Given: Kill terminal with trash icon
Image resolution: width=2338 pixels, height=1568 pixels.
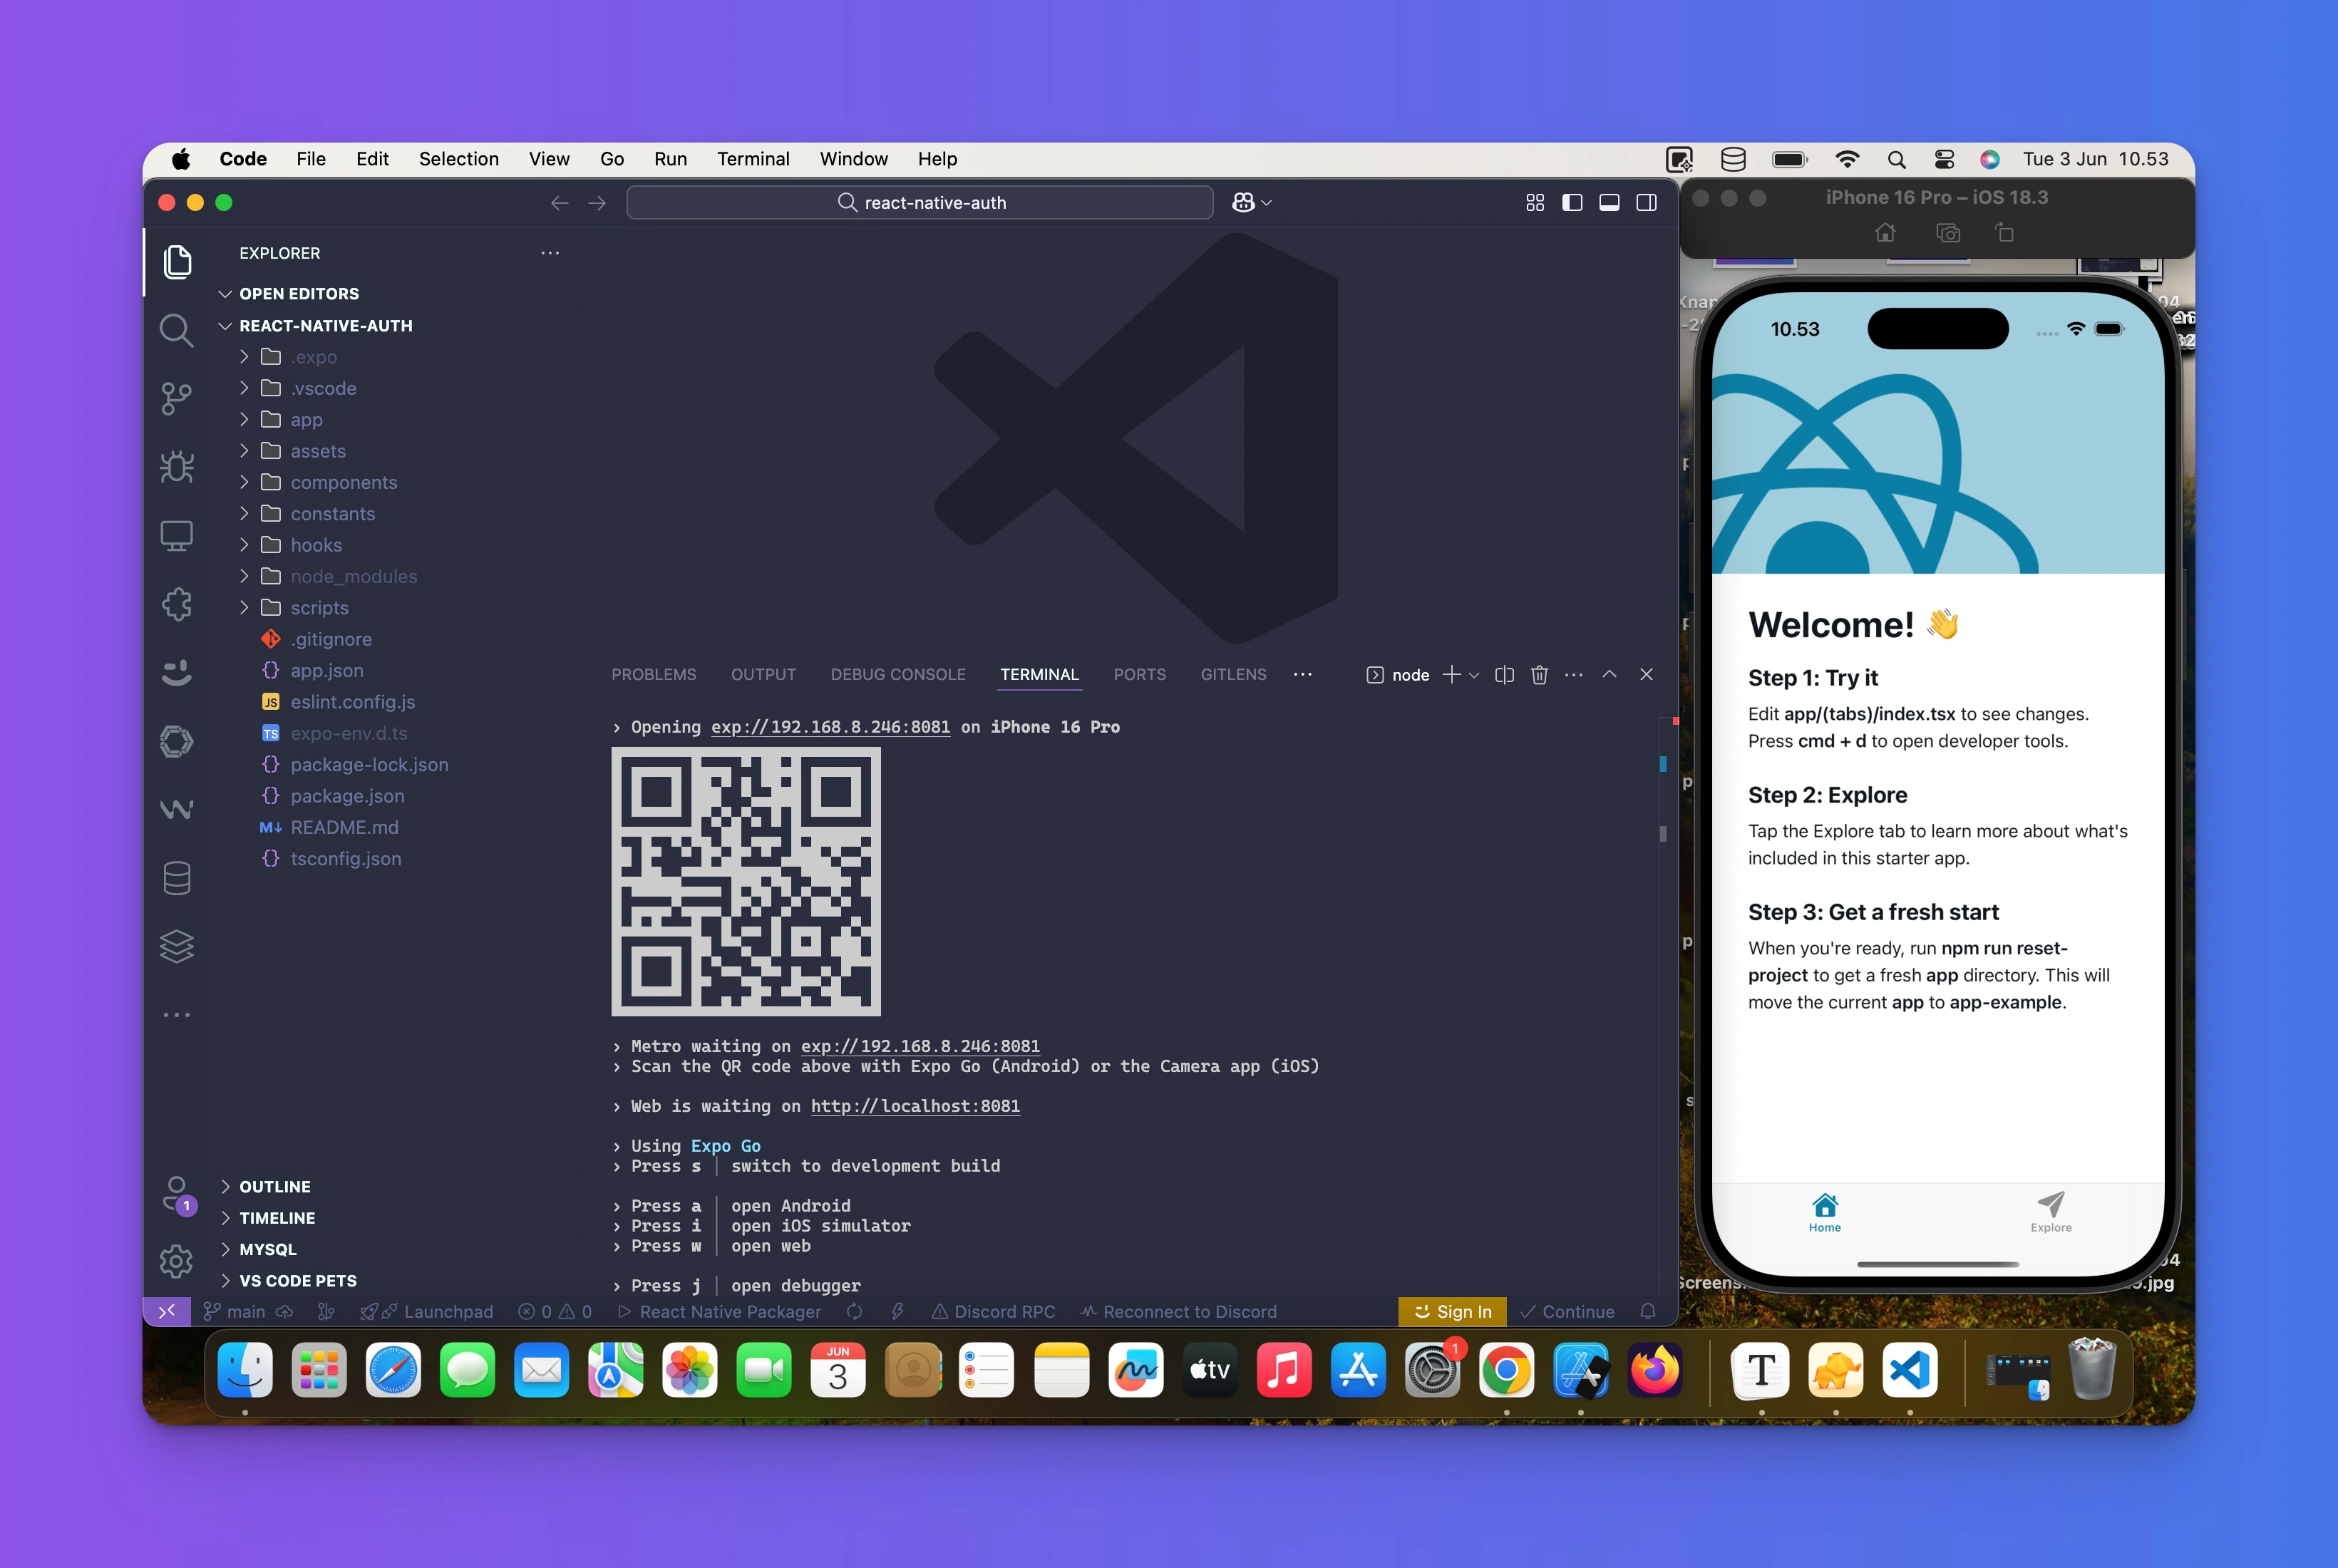Looking at the screenshot, I should coord(1539,675).
